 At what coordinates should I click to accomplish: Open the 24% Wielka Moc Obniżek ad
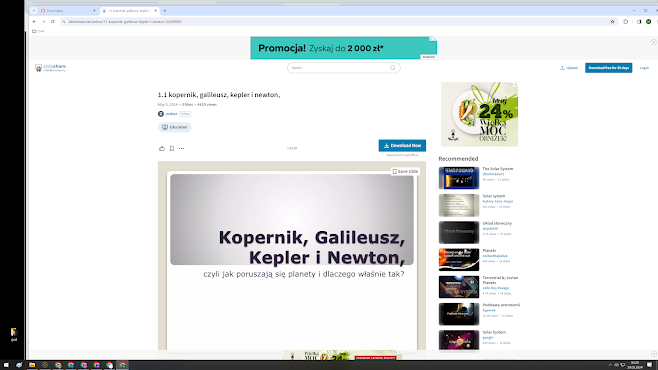tap(479, 114)
